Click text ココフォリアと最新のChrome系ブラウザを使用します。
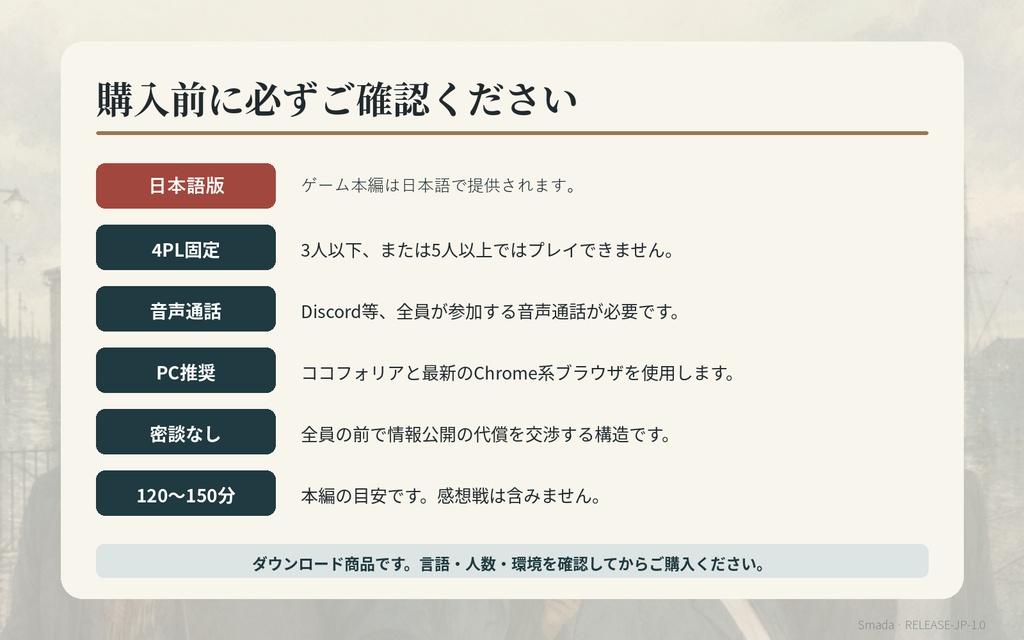 519,373
